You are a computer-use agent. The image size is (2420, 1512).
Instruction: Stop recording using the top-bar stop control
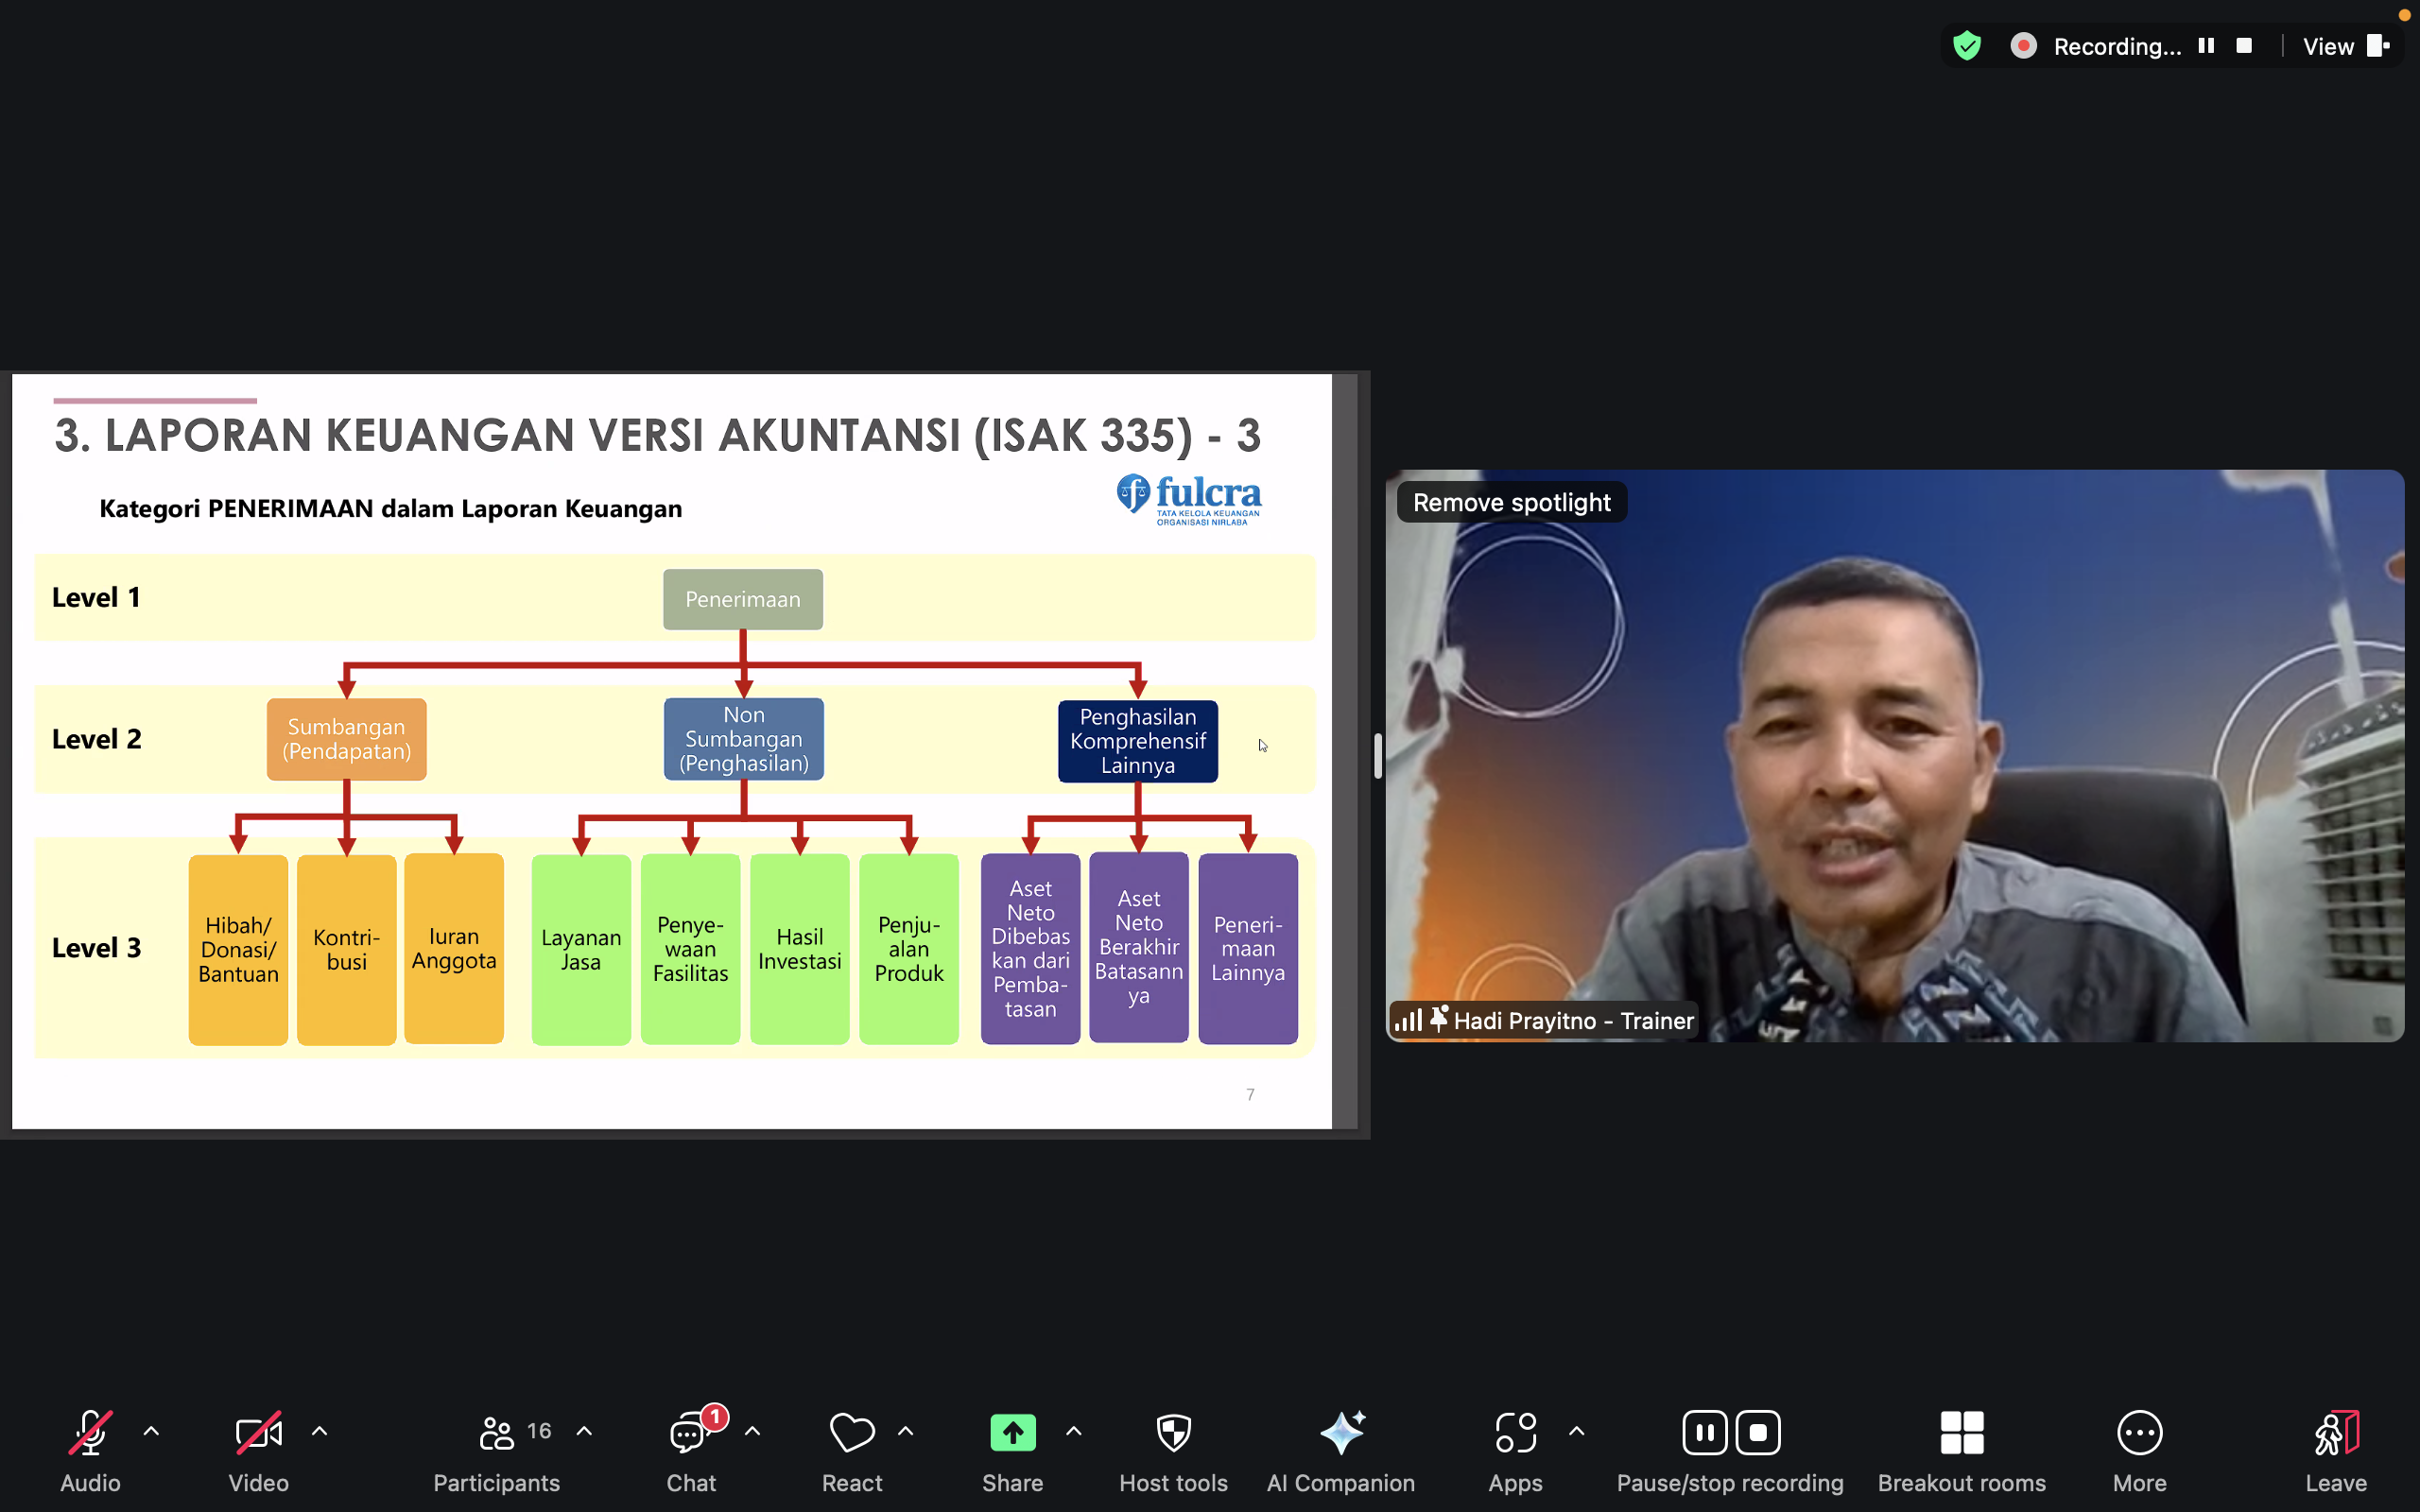2245,45
